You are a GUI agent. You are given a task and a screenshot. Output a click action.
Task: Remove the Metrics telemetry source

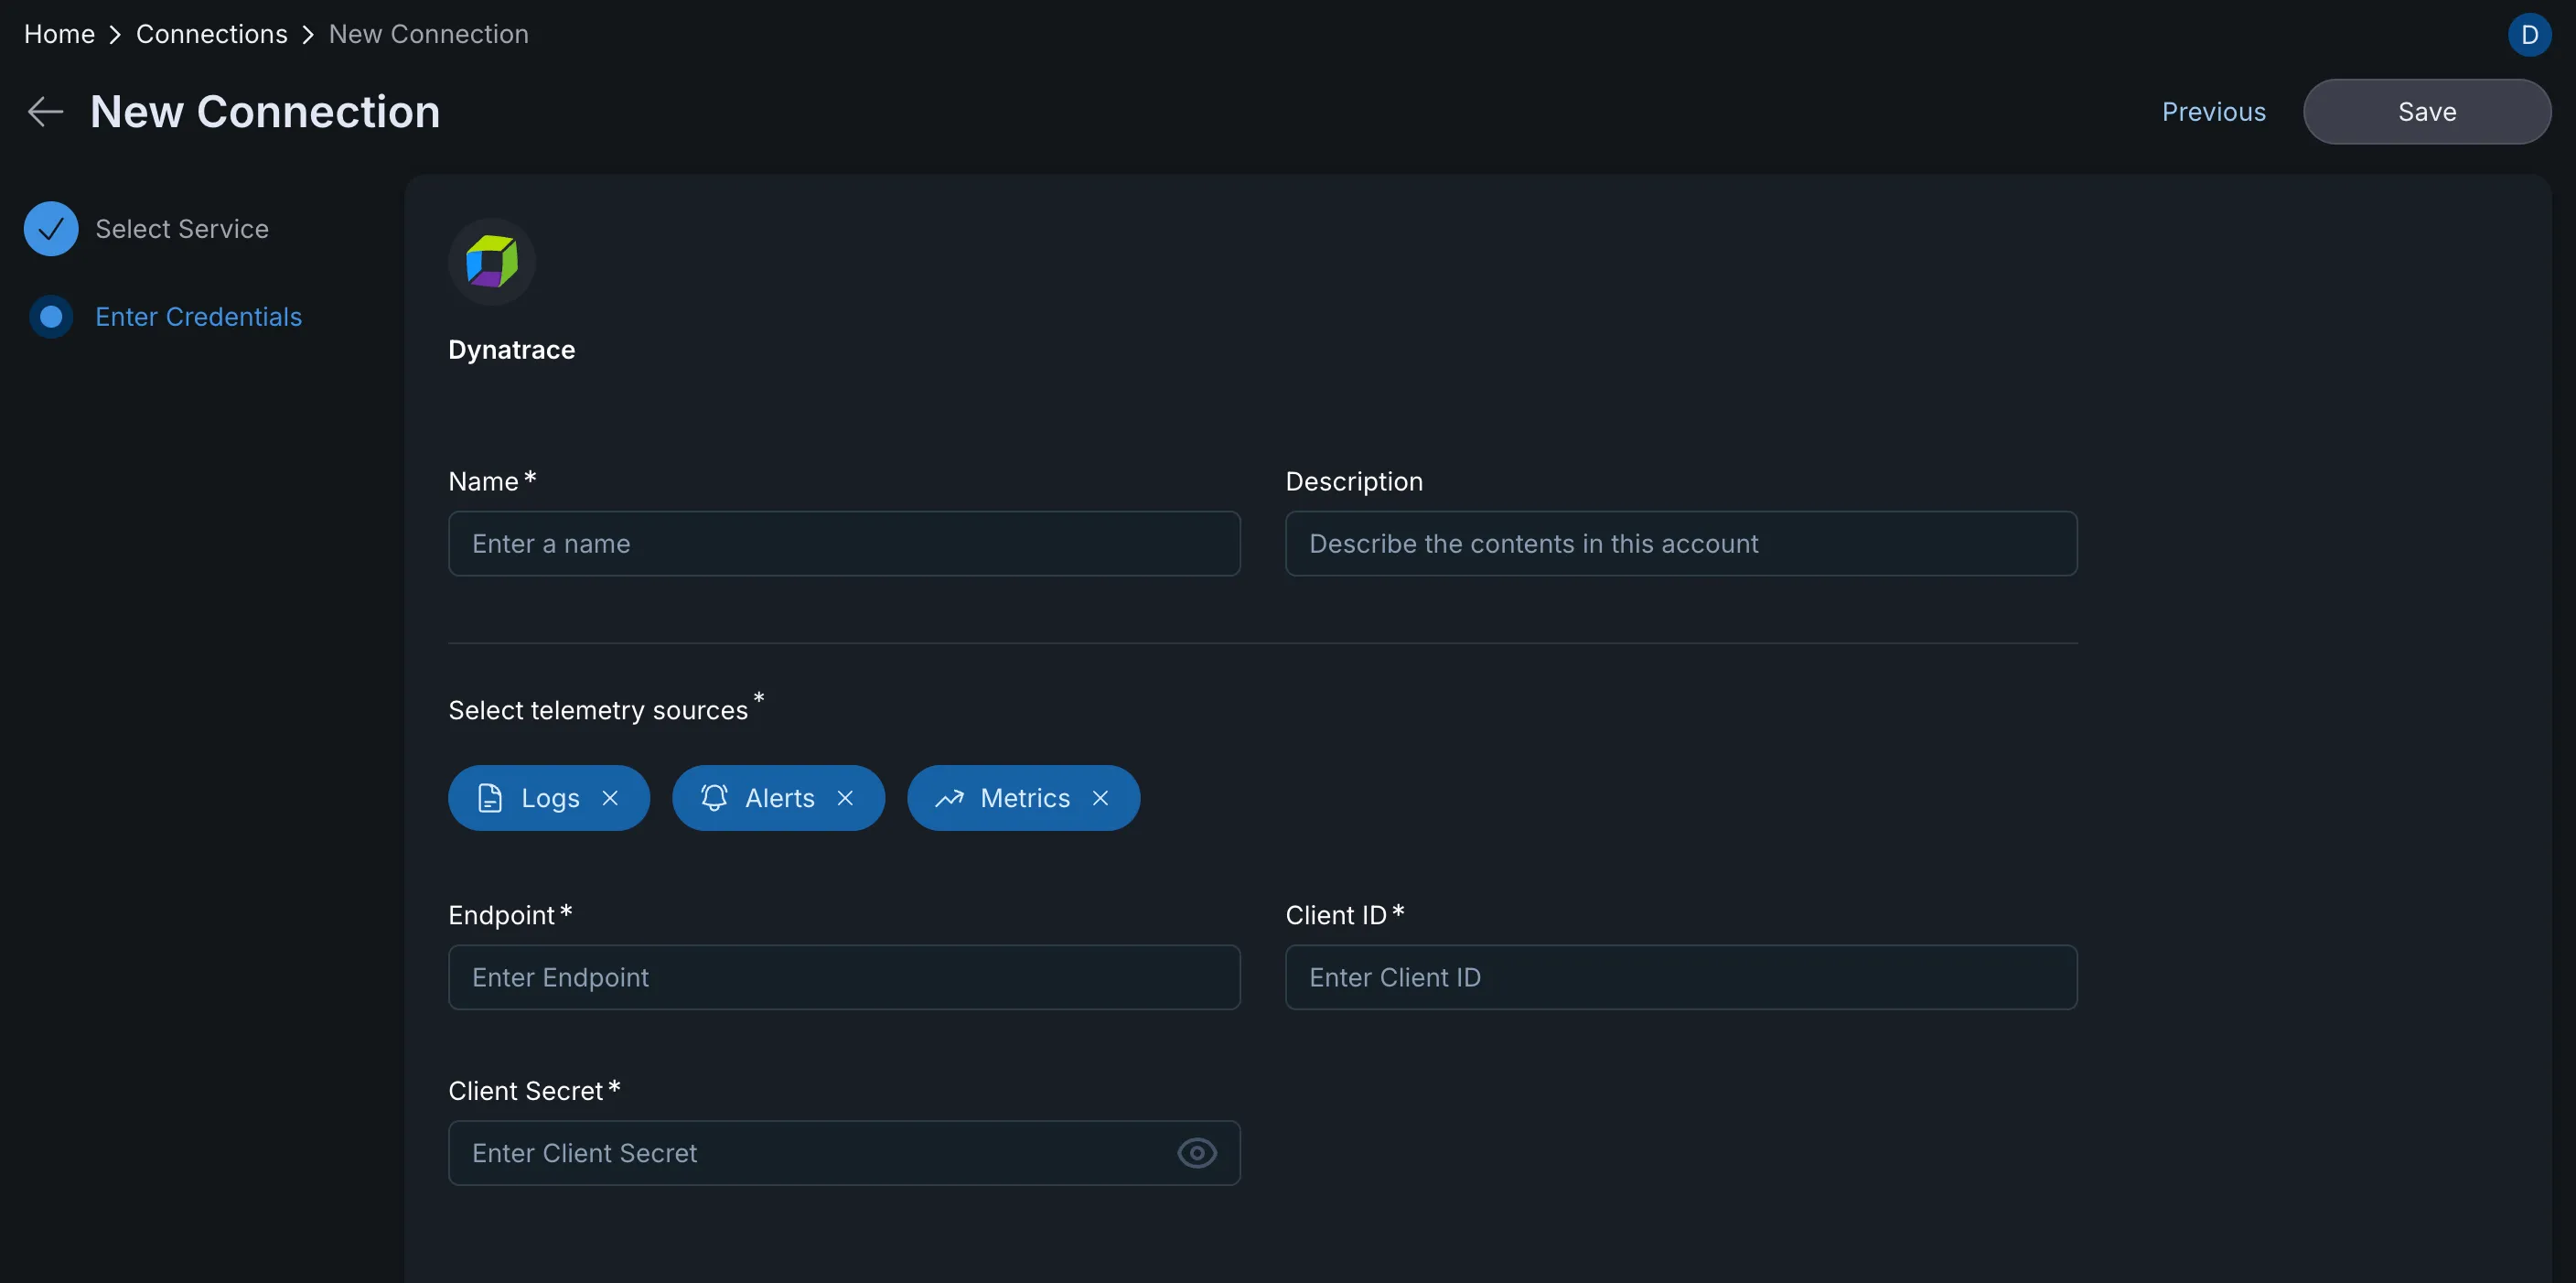1100,798
